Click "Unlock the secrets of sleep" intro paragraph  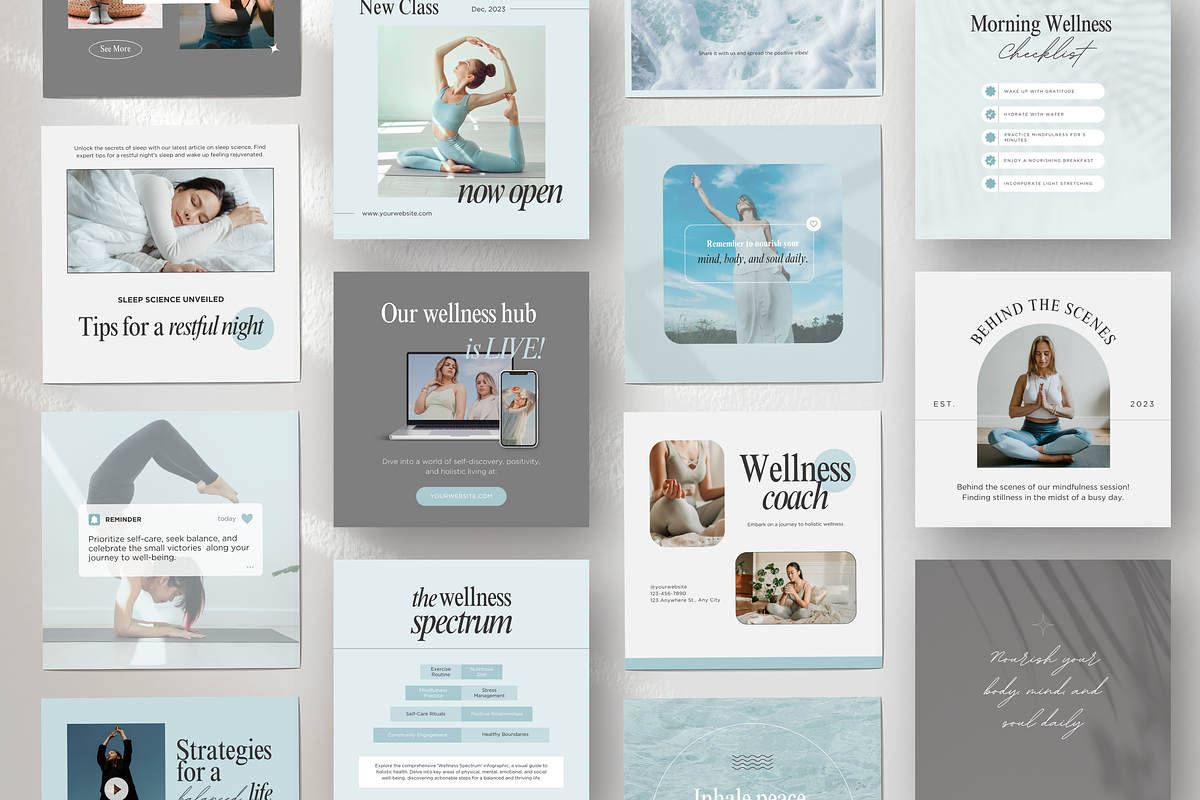[171, 152]
